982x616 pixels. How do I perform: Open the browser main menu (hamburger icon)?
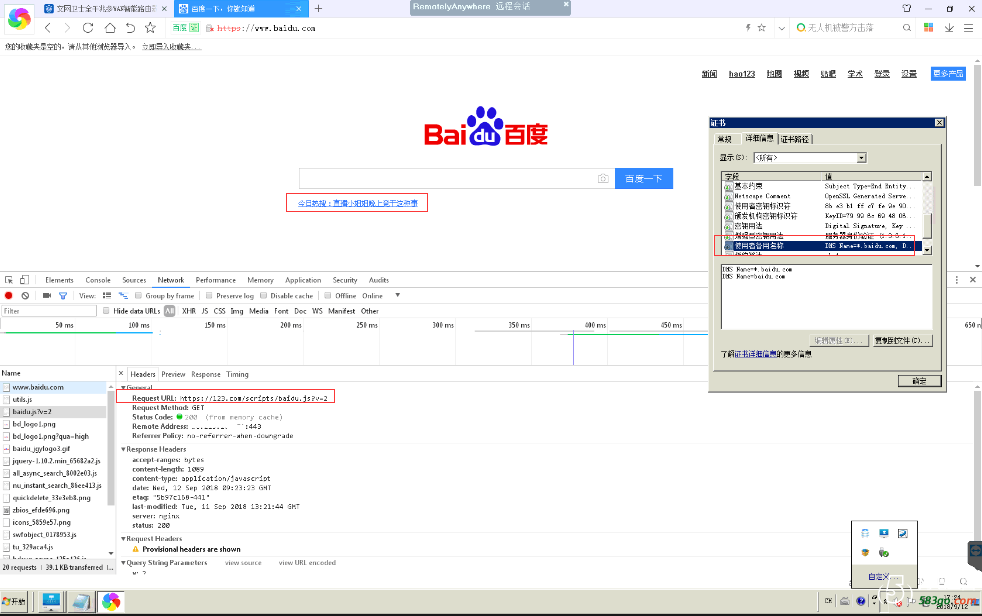968,28
